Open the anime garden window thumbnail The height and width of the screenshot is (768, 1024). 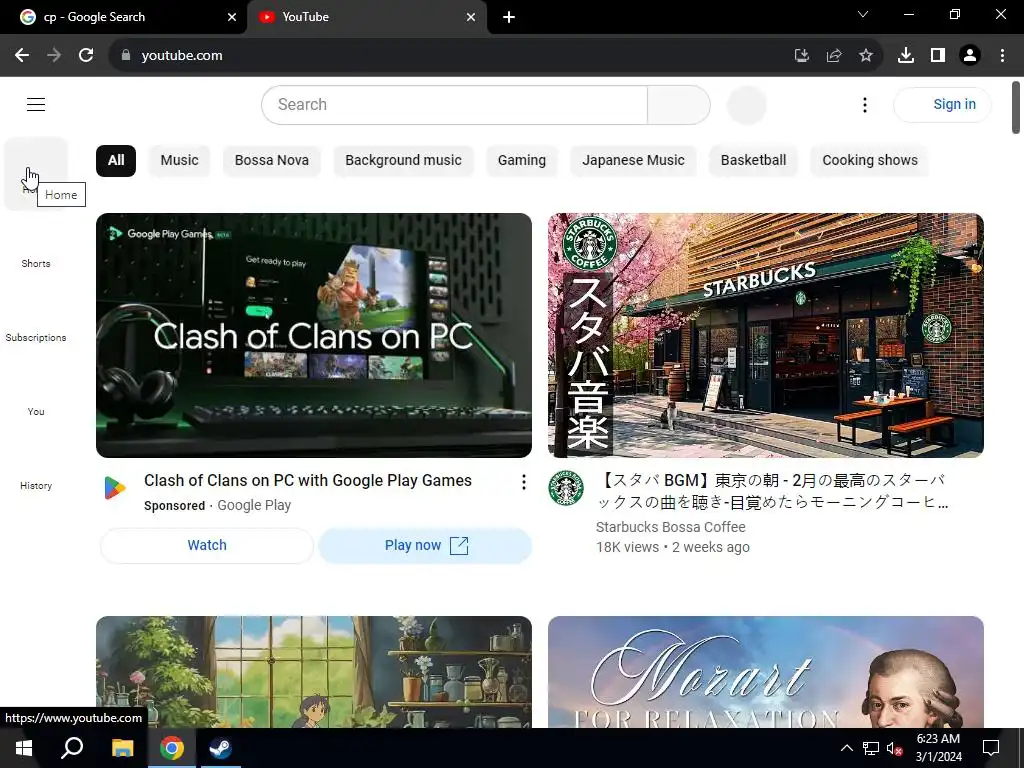tap(313, 672)
